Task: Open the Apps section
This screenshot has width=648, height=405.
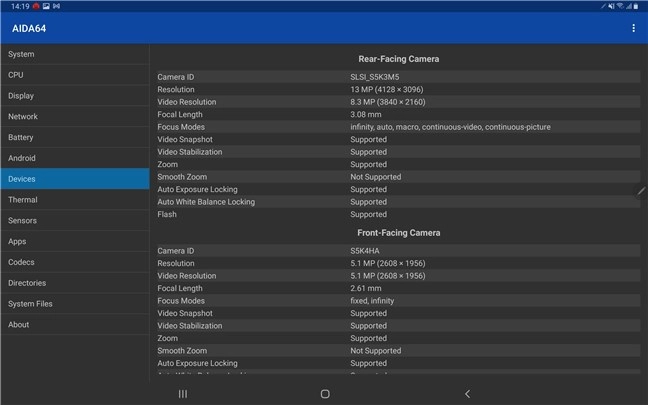Action: (x=75, y=241)
